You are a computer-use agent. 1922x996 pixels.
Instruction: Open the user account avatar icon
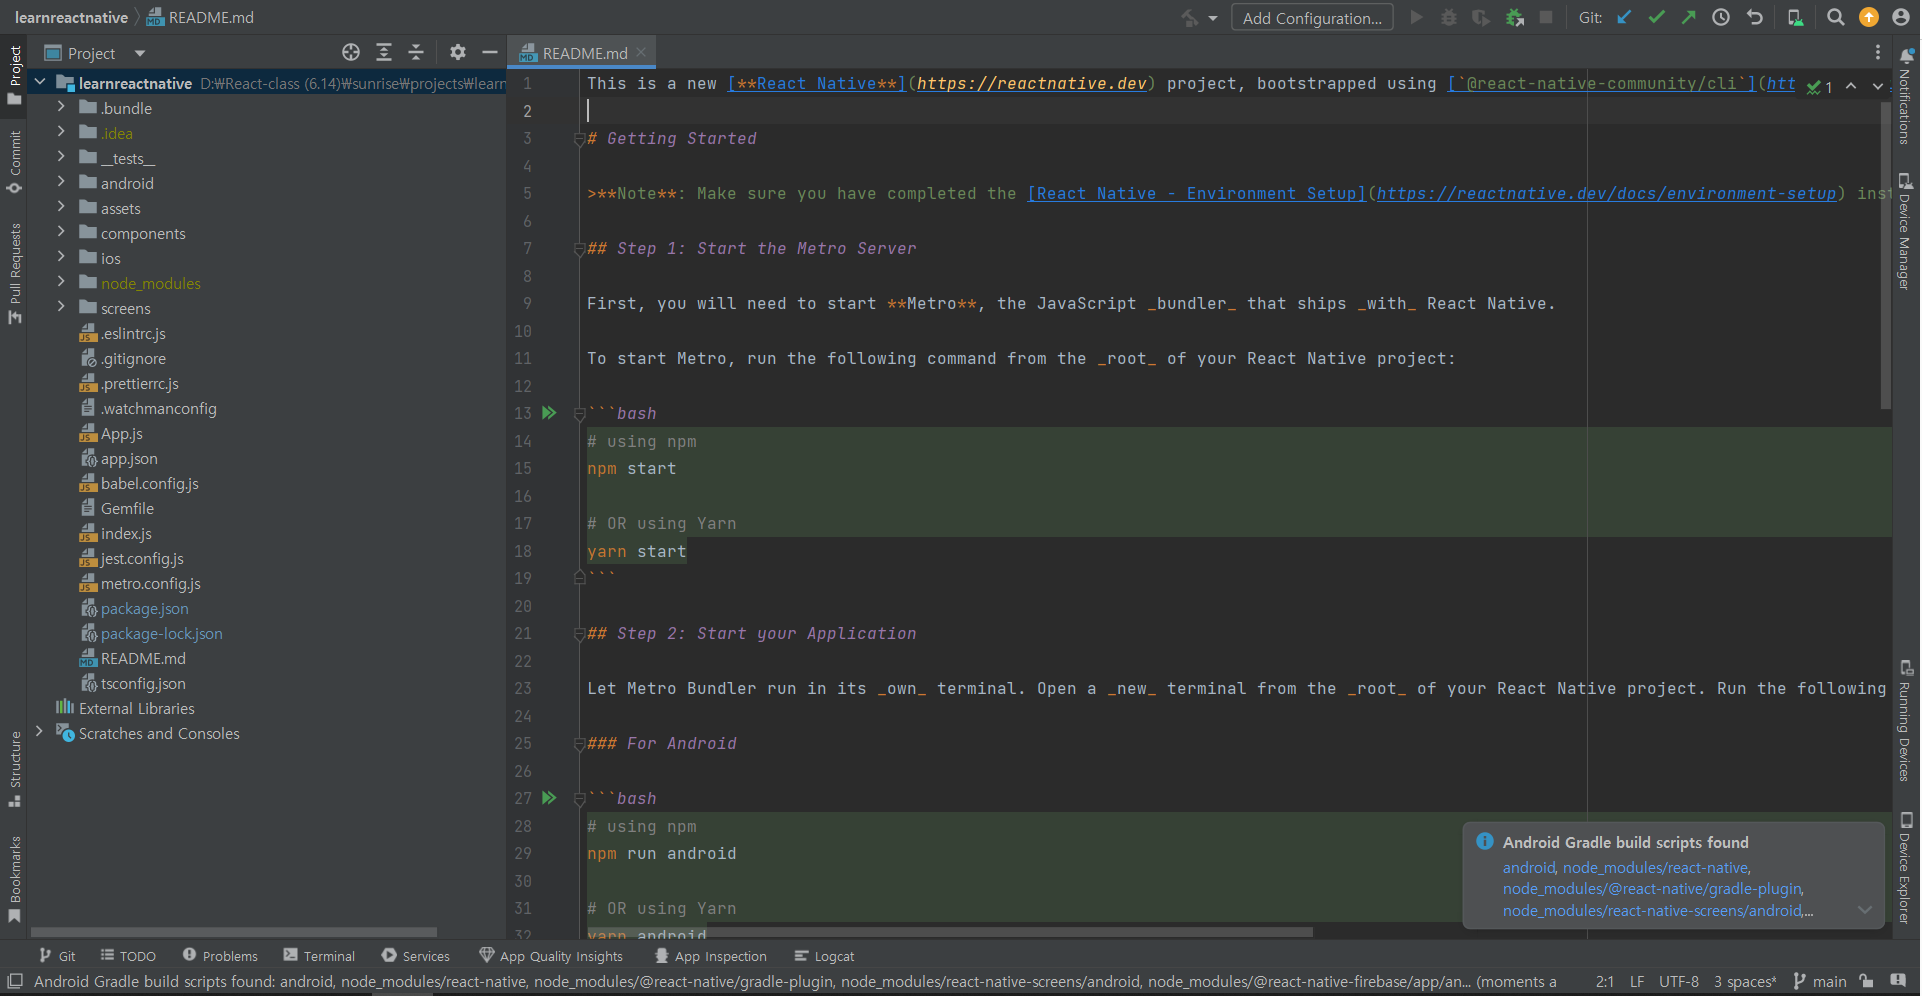(1901, 18)
